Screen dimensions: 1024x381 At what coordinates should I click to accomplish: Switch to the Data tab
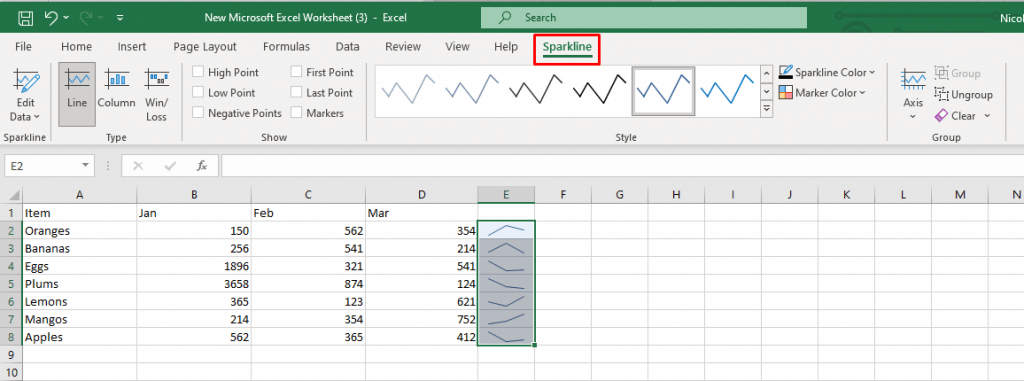347,46
